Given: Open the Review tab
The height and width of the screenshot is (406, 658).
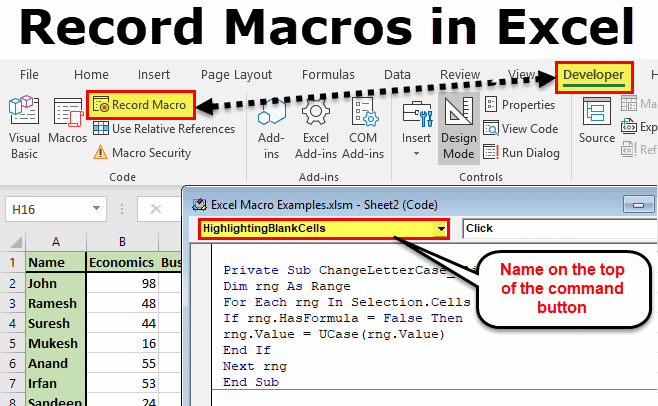Looking at the screenshot, I should (460, 75).
